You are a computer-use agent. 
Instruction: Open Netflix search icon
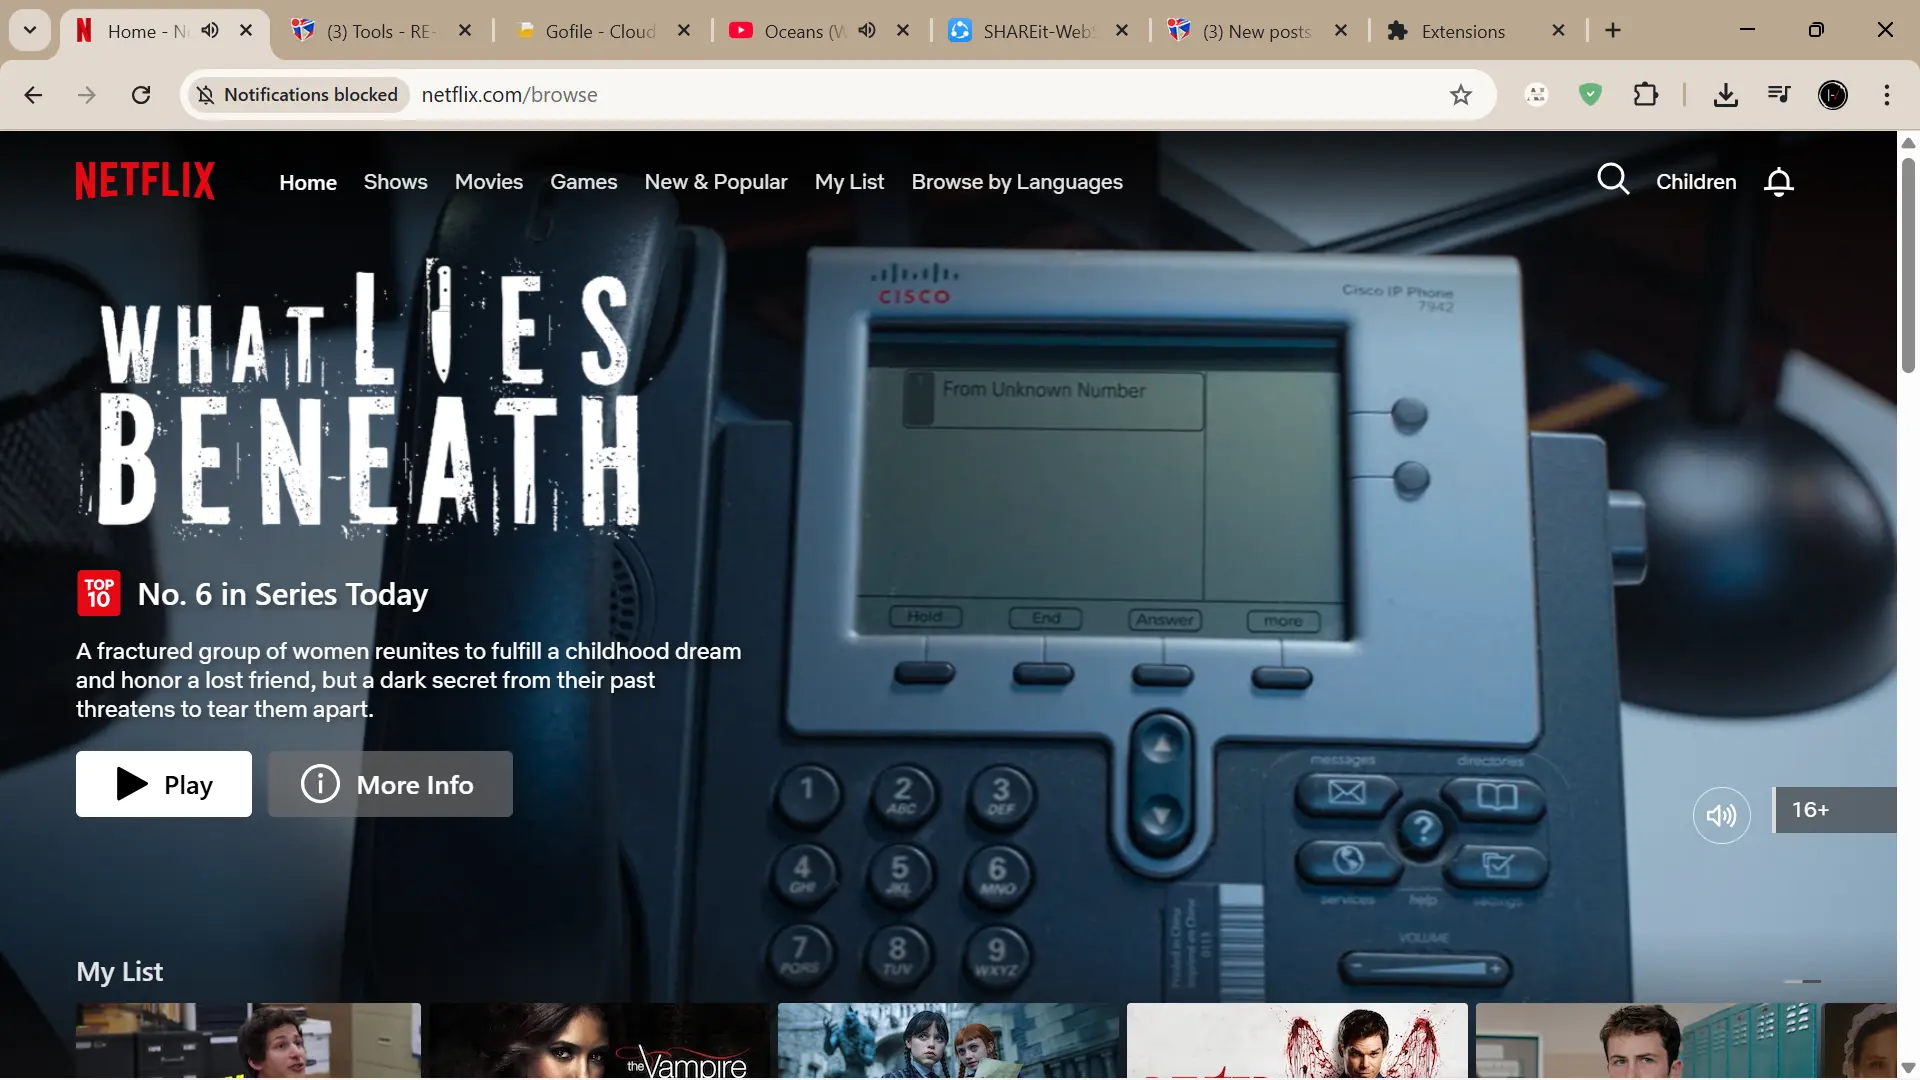click(1613, 181)
